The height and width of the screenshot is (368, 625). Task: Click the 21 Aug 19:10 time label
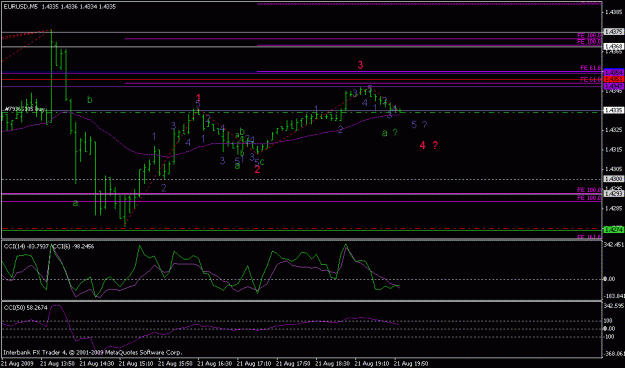click(372, 364)
